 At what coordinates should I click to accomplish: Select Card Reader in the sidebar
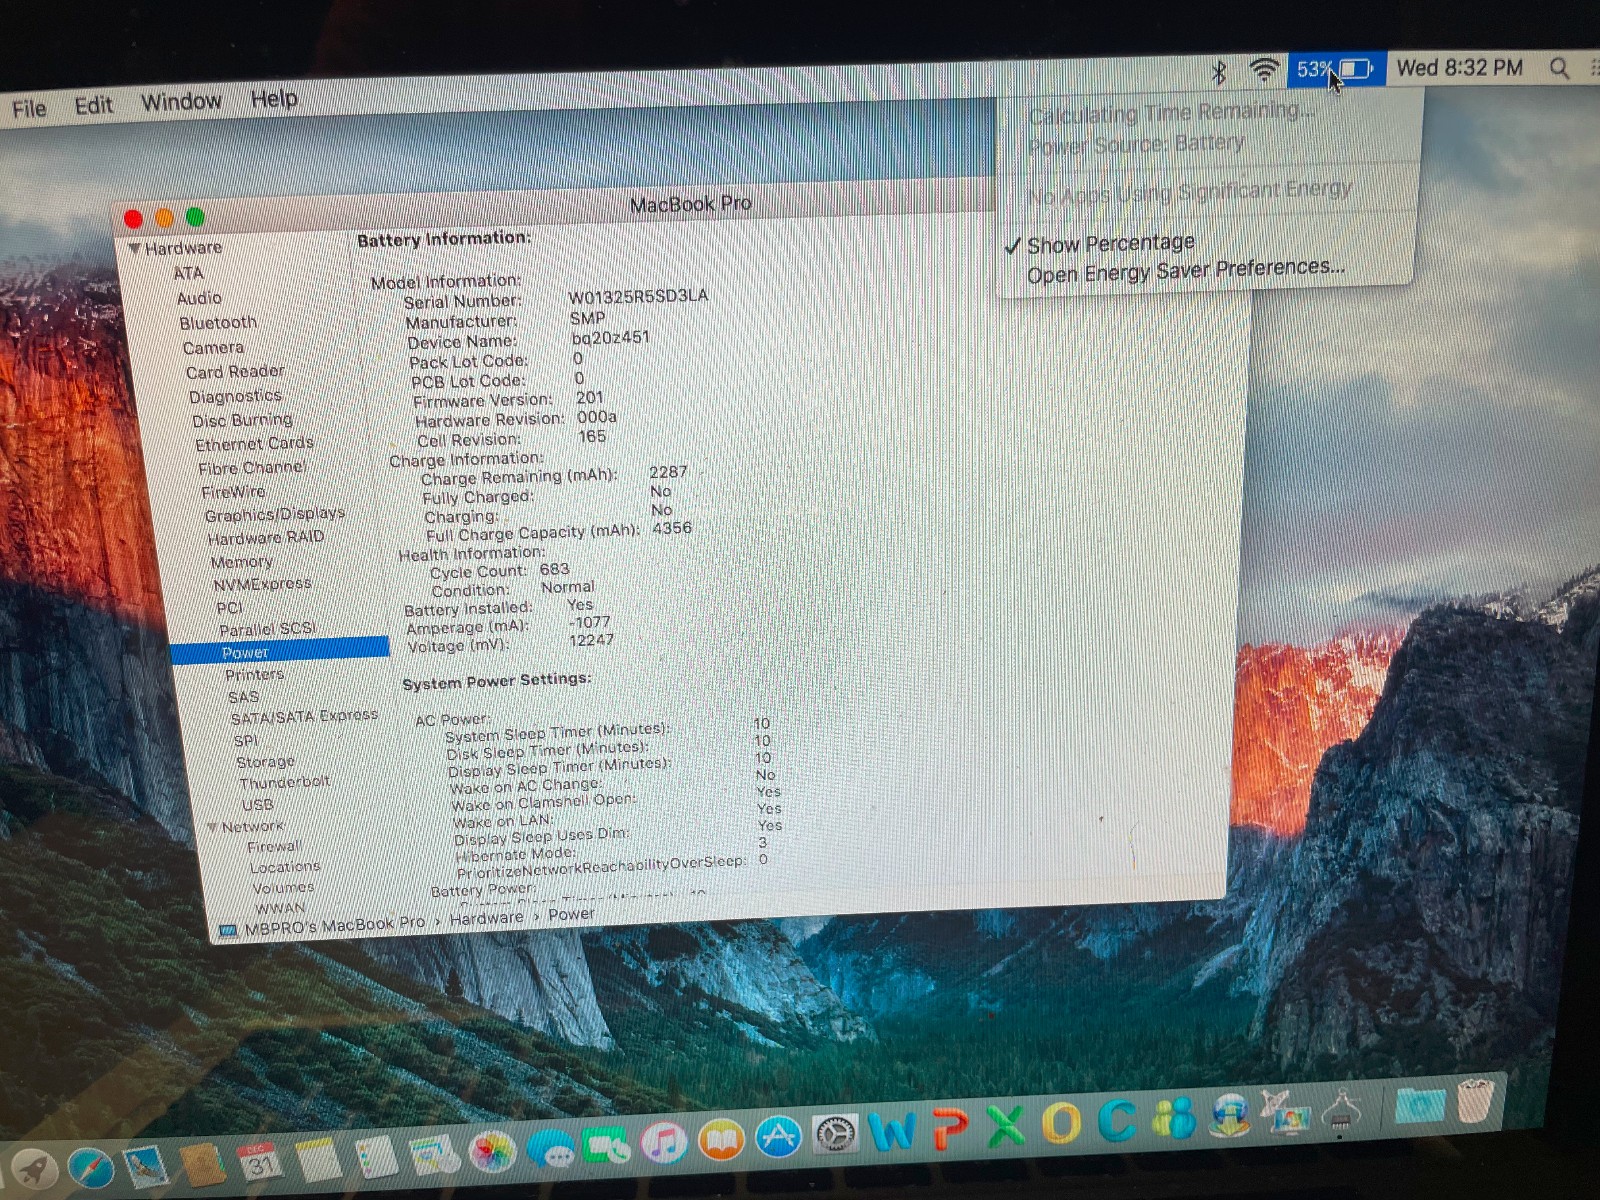(235, 371)
